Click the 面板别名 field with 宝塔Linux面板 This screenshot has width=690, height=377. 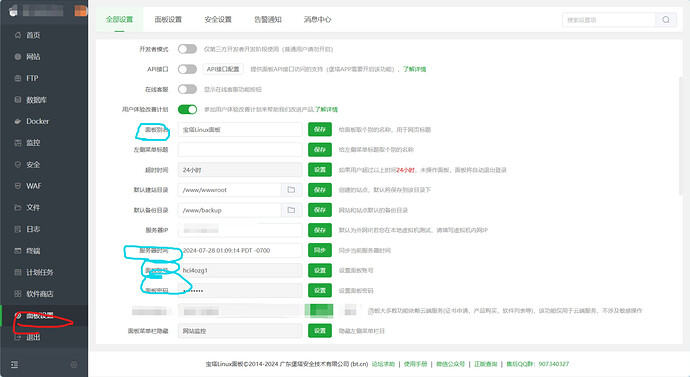(x=240, y=129)
